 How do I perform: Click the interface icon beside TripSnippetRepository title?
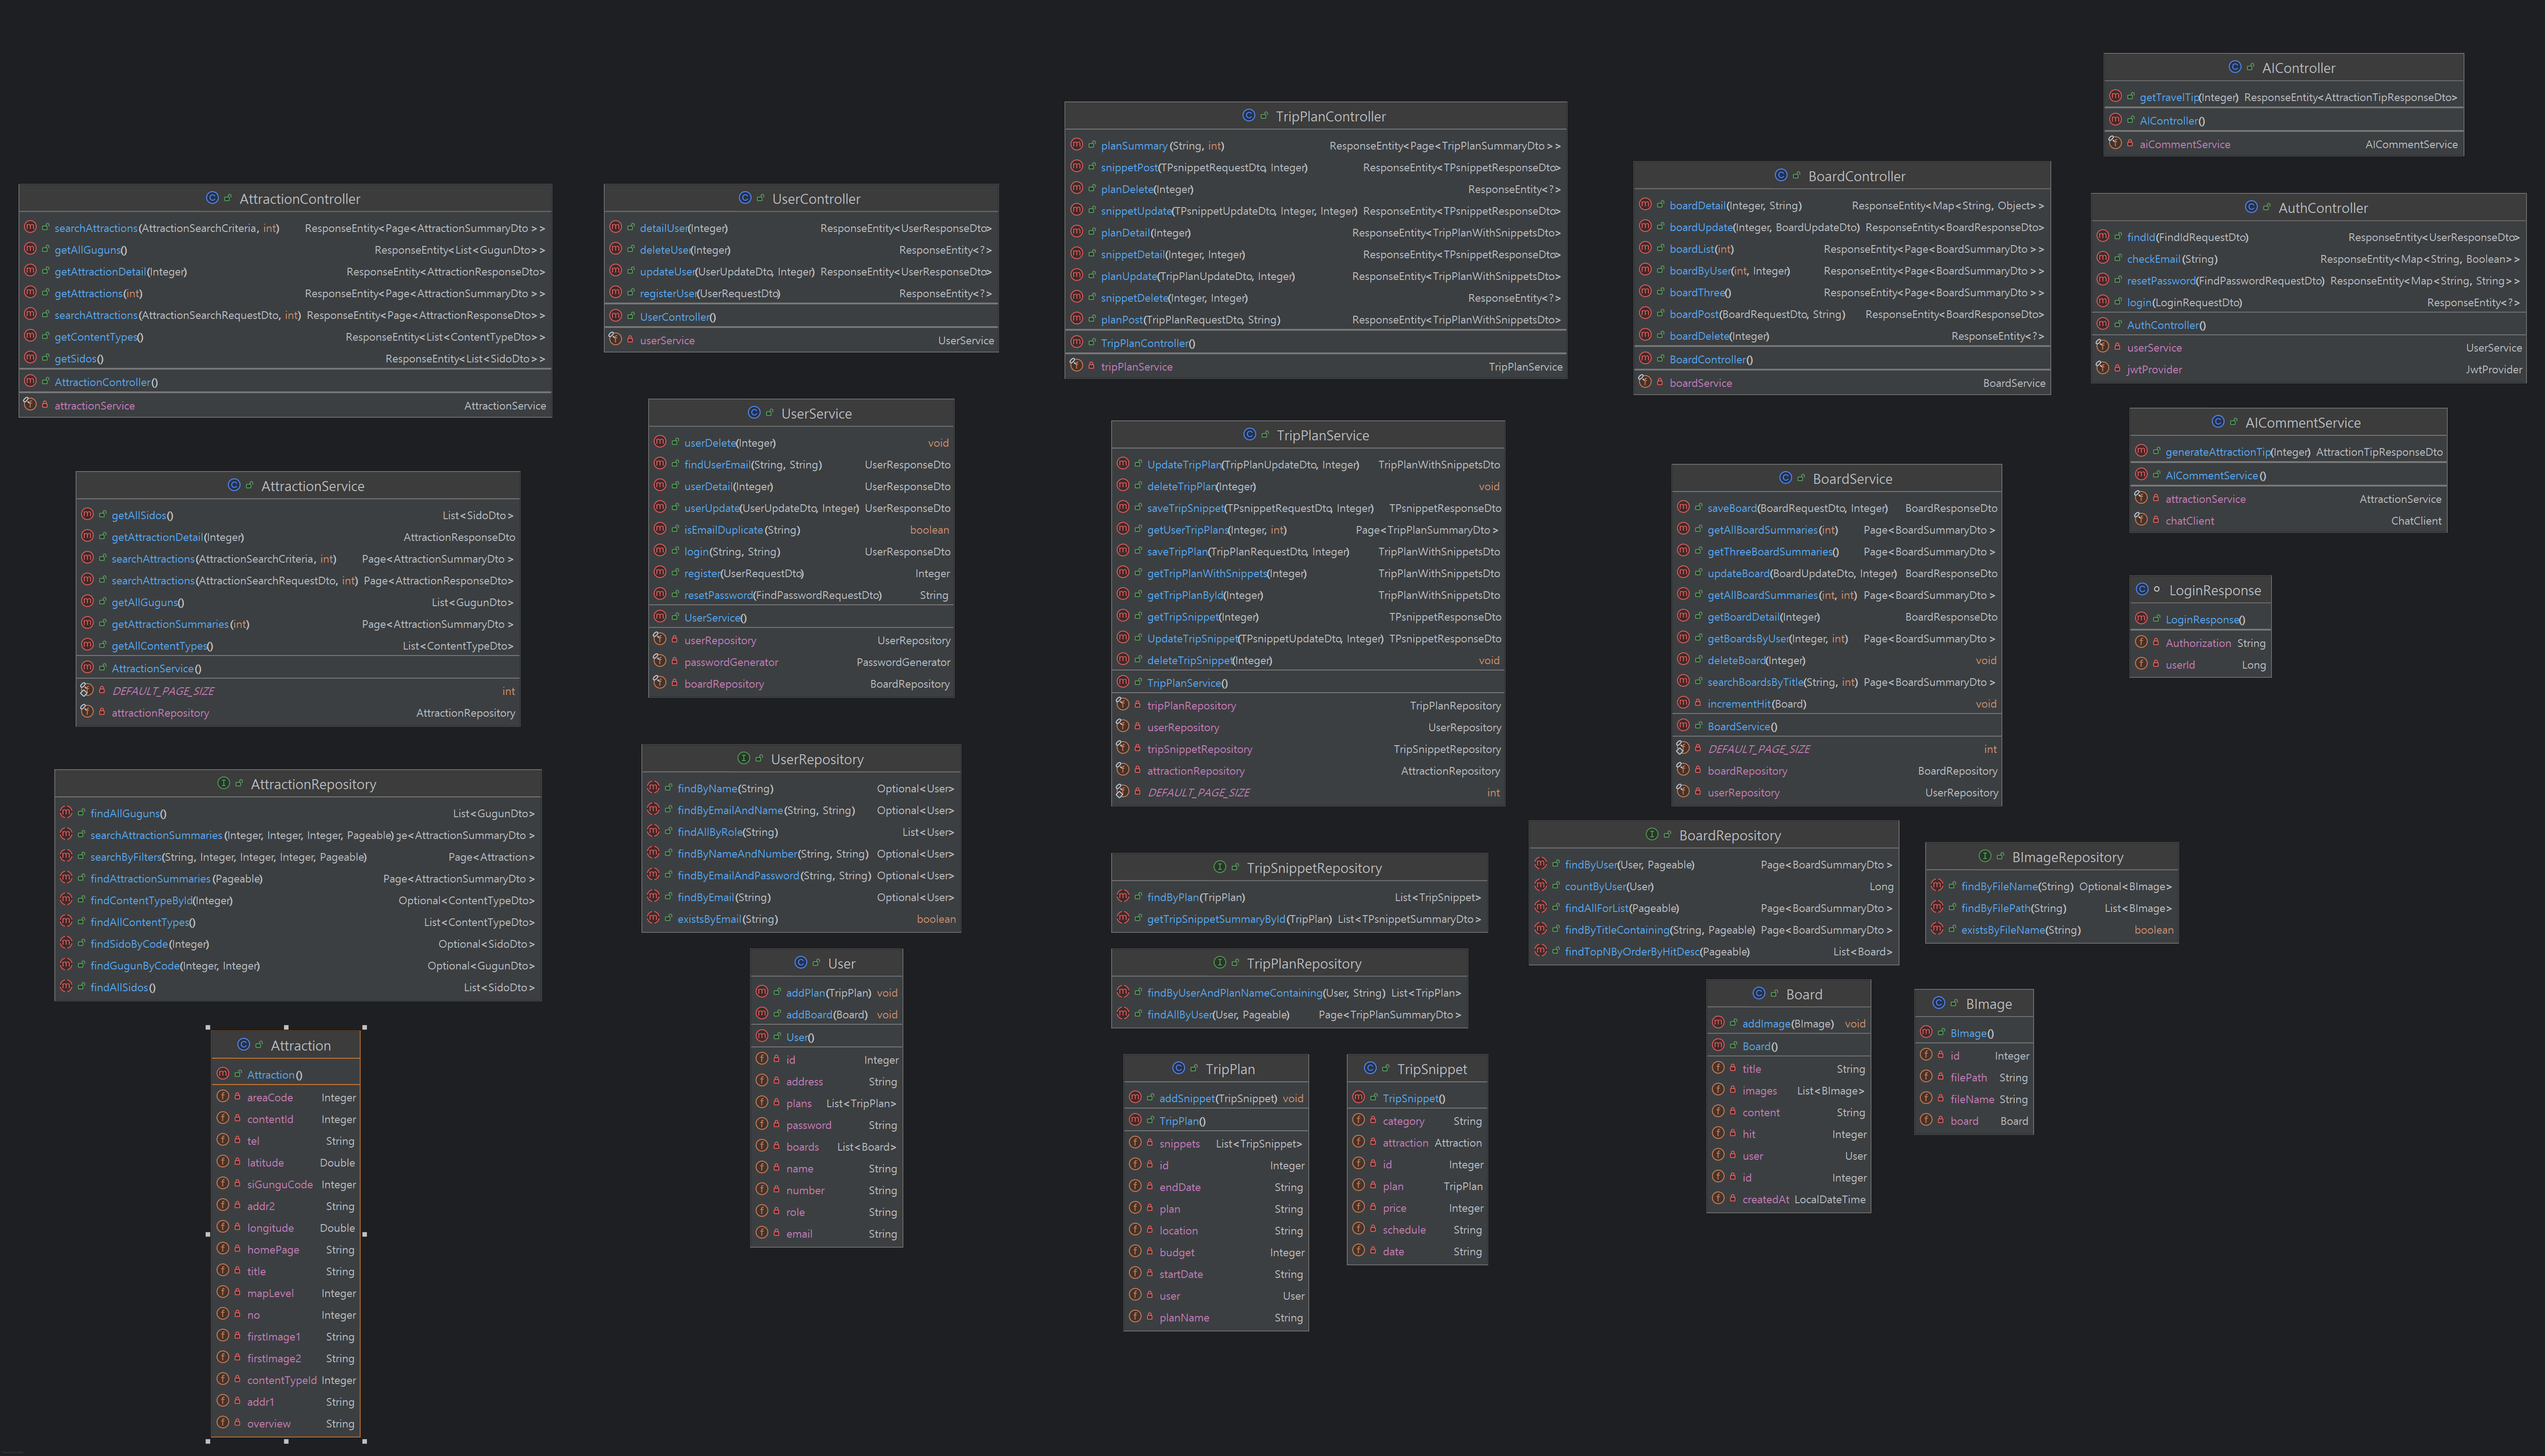[x=1220, y=867]
